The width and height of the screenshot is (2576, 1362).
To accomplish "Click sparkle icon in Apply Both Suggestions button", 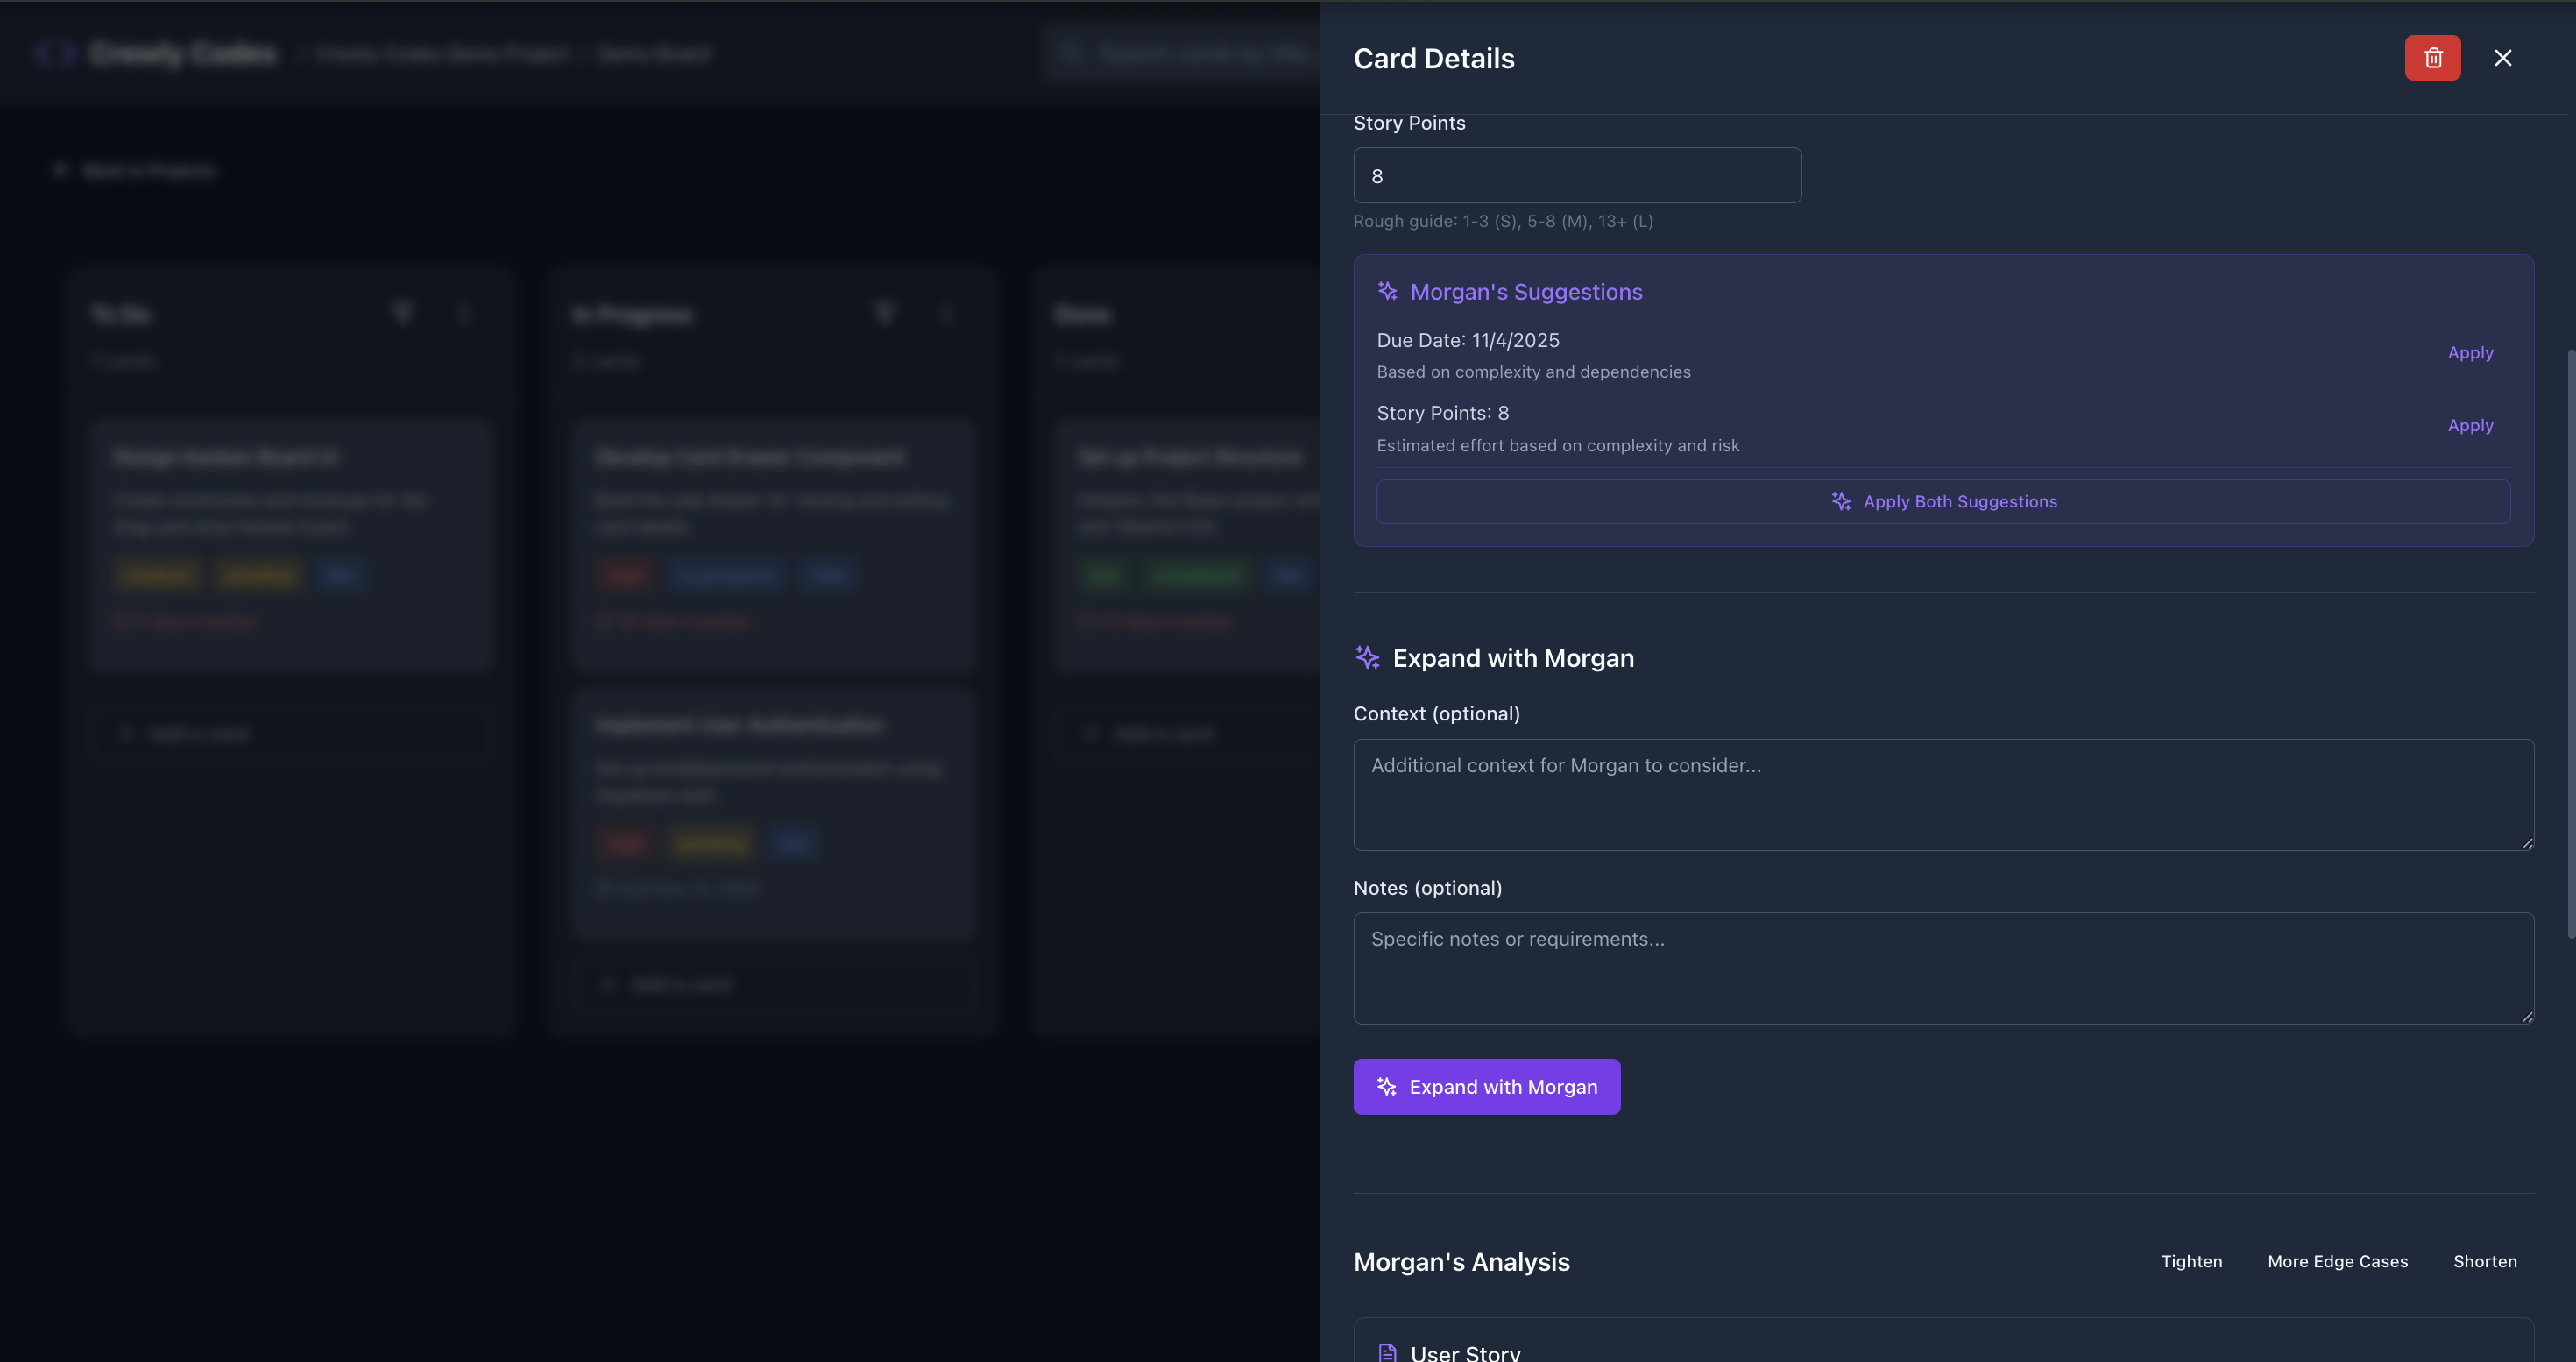I will pos(1841,501).
